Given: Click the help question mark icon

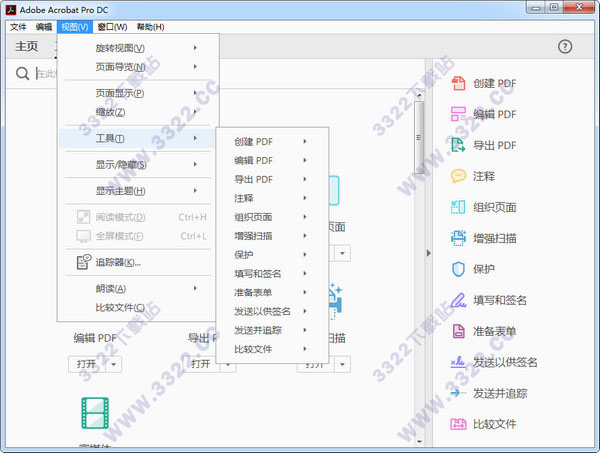Looking at the screenshot, I should point(565,47).
